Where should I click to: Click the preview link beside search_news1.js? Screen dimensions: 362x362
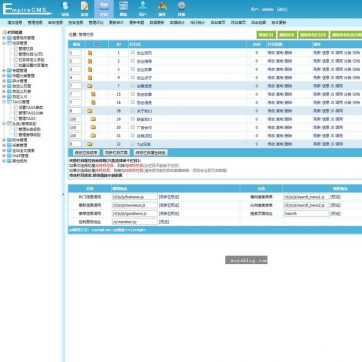[335, 197]
